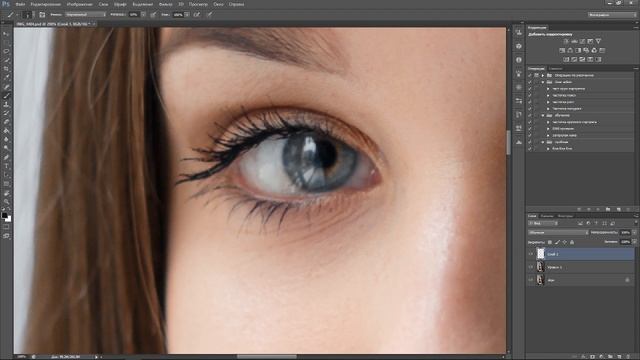Open the layer filter type dropdown Вид
Viewport: 640px width, 360px height.
(543, 223)
